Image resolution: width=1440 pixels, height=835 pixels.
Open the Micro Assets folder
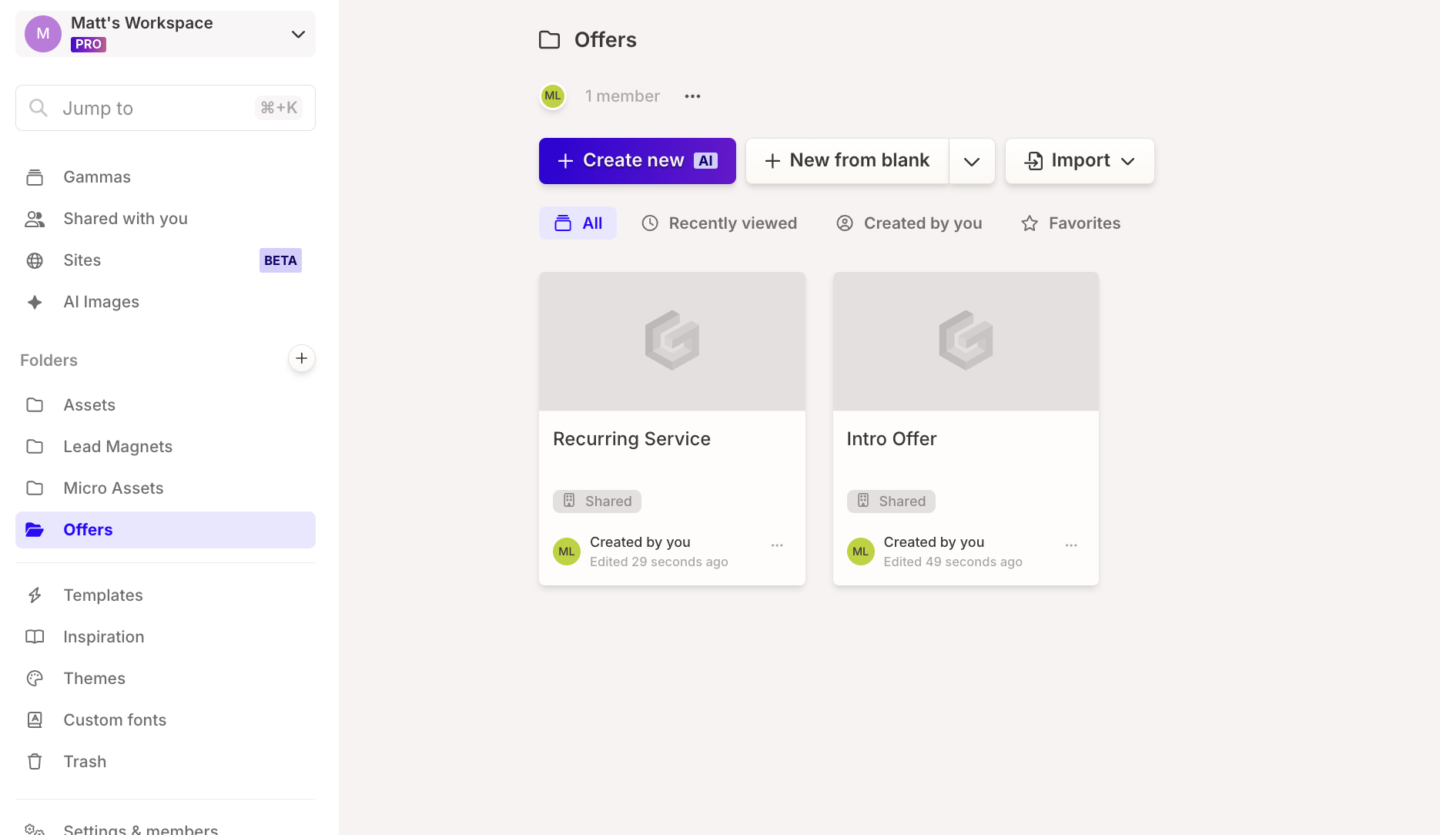[x=165, y=488]
